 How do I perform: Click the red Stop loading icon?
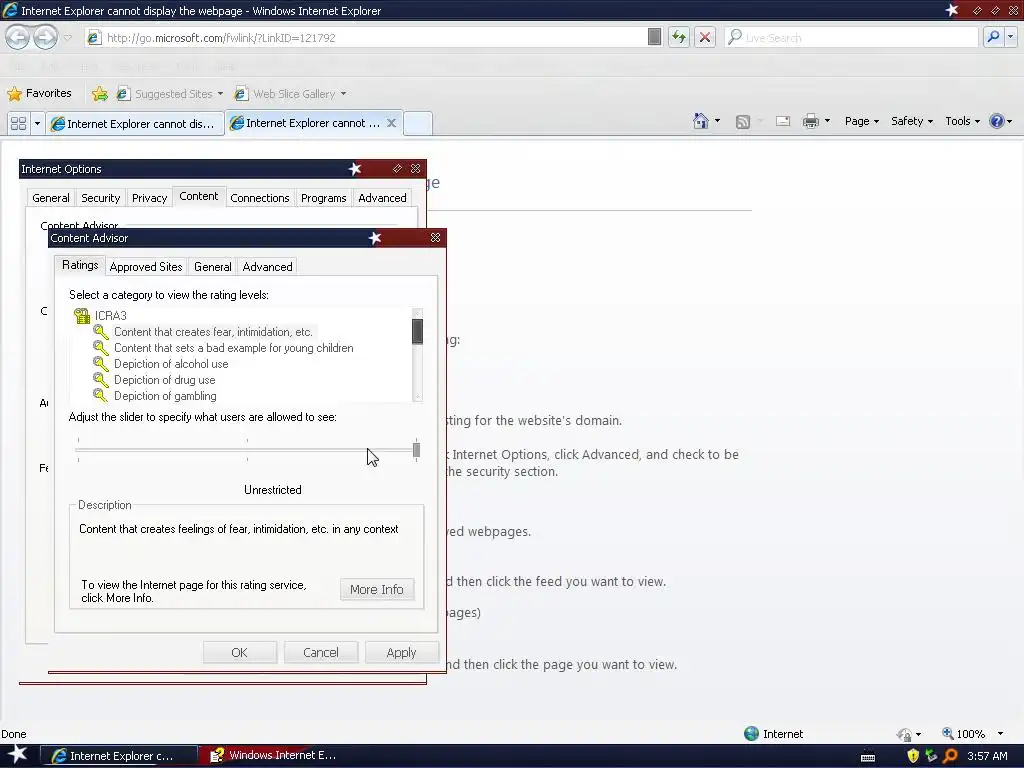tap(705, 37)
